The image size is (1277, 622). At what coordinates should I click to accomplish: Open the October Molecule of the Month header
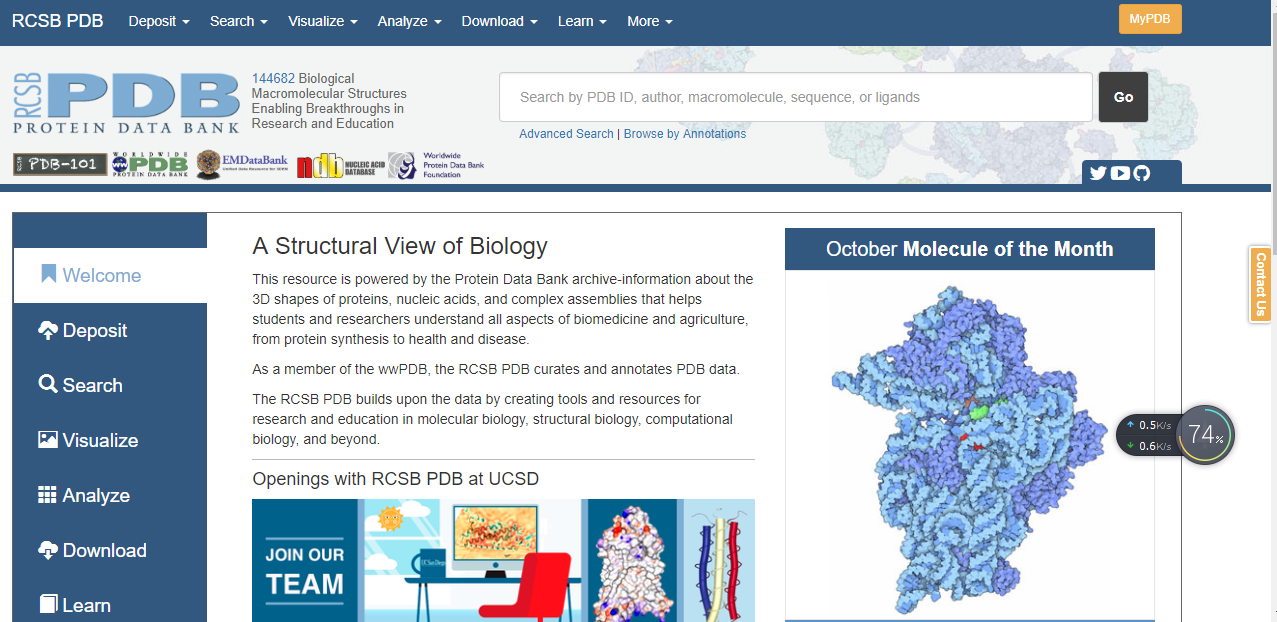pos(970,249)
